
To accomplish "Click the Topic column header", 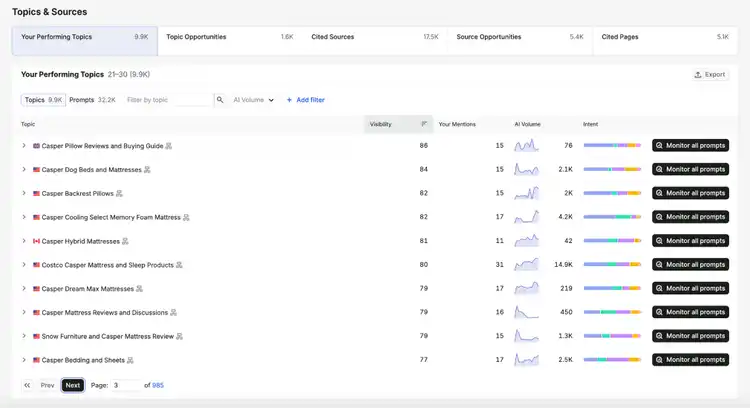I will 28,124.
